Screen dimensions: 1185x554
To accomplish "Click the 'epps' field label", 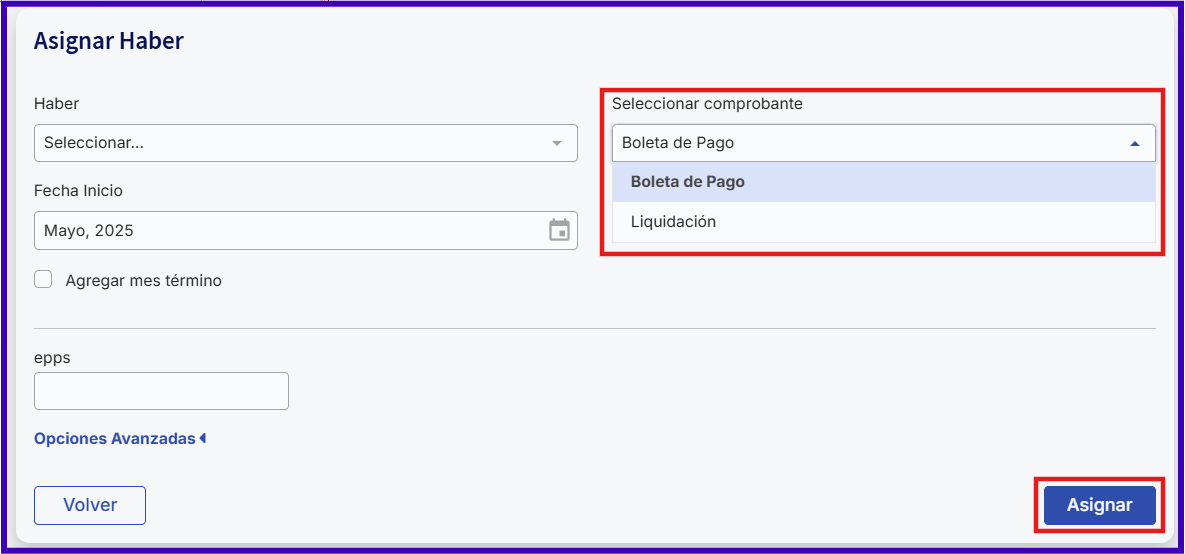I will 52,358.
